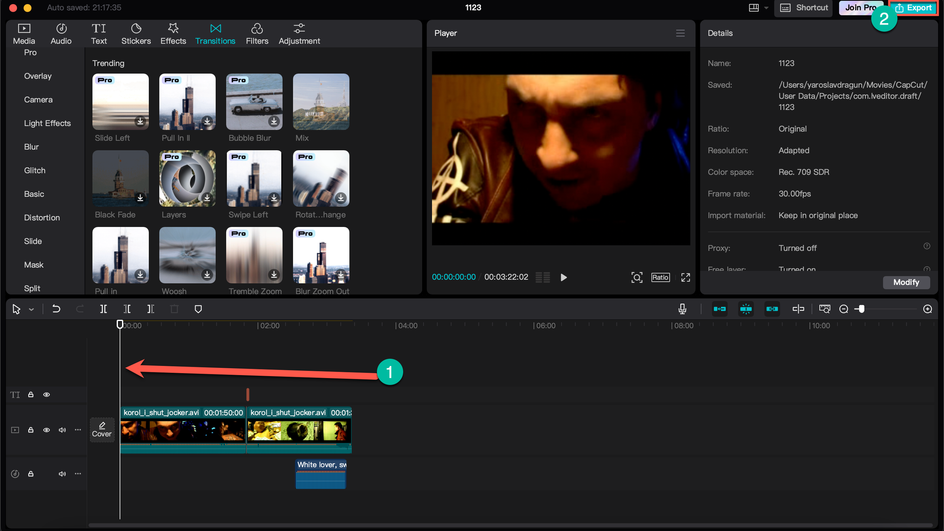Select the Basic transition category
The width and height of the screenshot is (944, 531).
click(34, 194)
